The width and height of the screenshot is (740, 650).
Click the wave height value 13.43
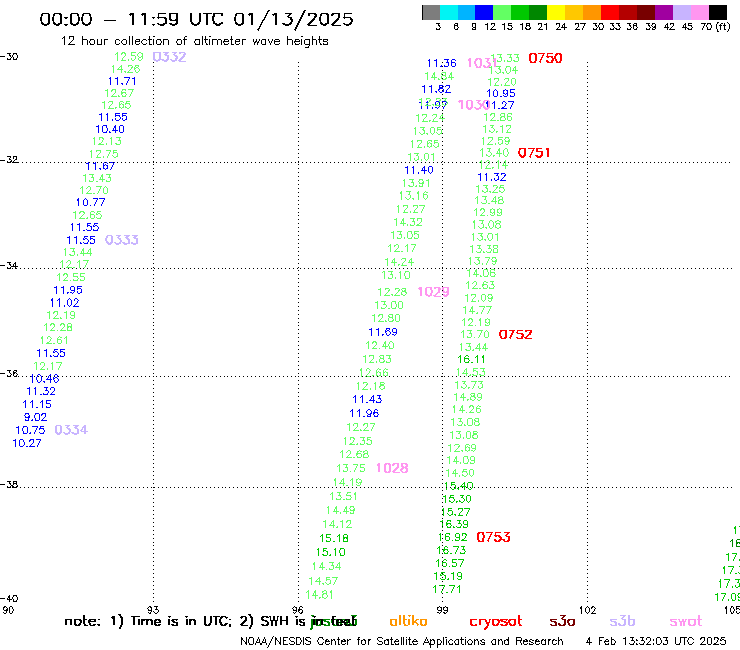pos(97,178)
